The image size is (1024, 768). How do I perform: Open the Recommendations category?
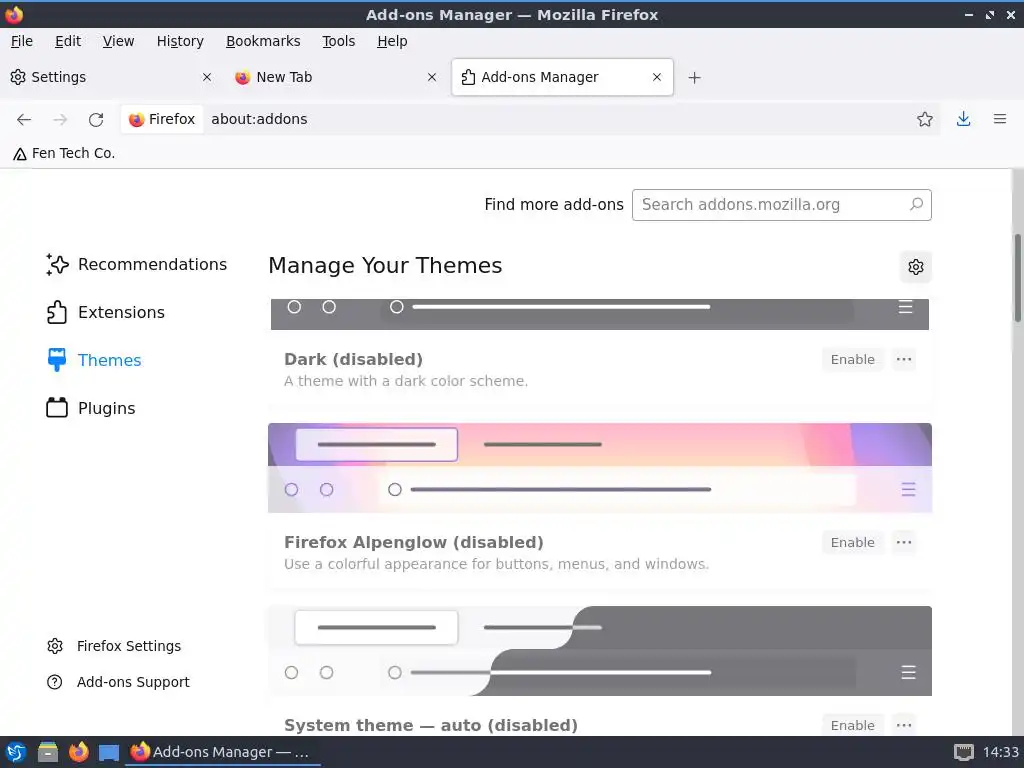[137, 264]
